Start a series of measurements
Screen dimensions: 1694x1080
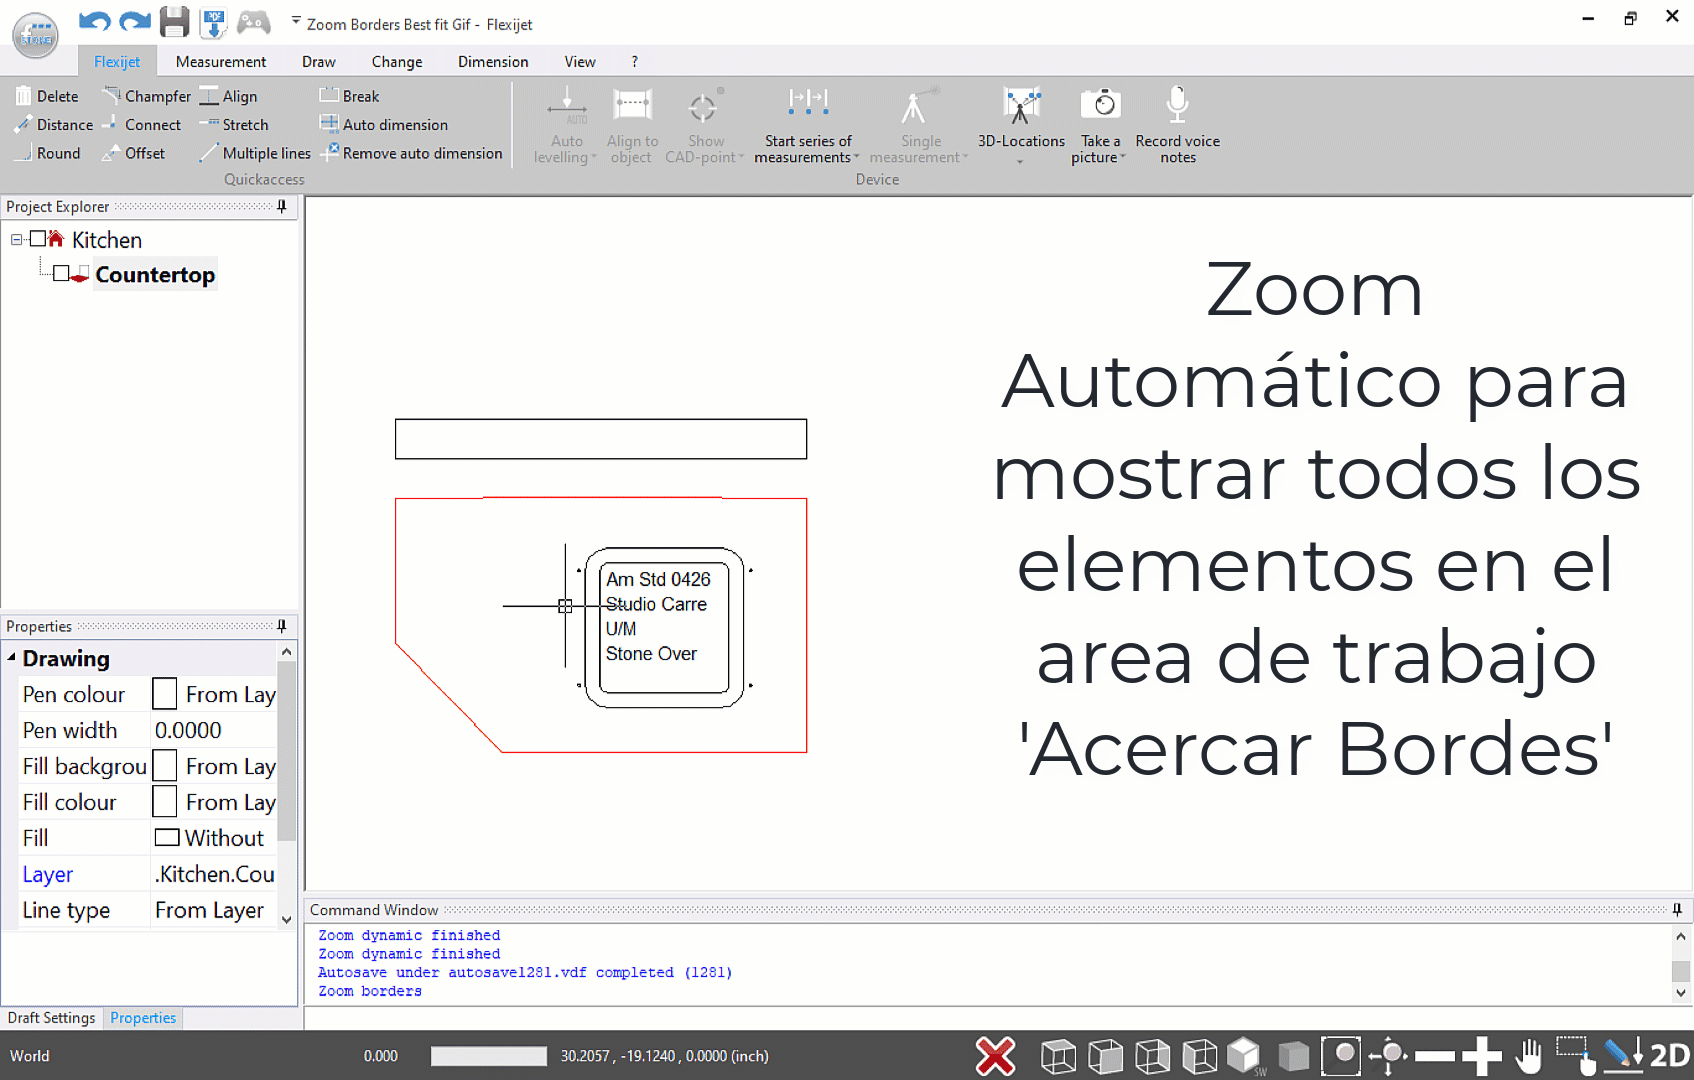(x=808, y=125)
